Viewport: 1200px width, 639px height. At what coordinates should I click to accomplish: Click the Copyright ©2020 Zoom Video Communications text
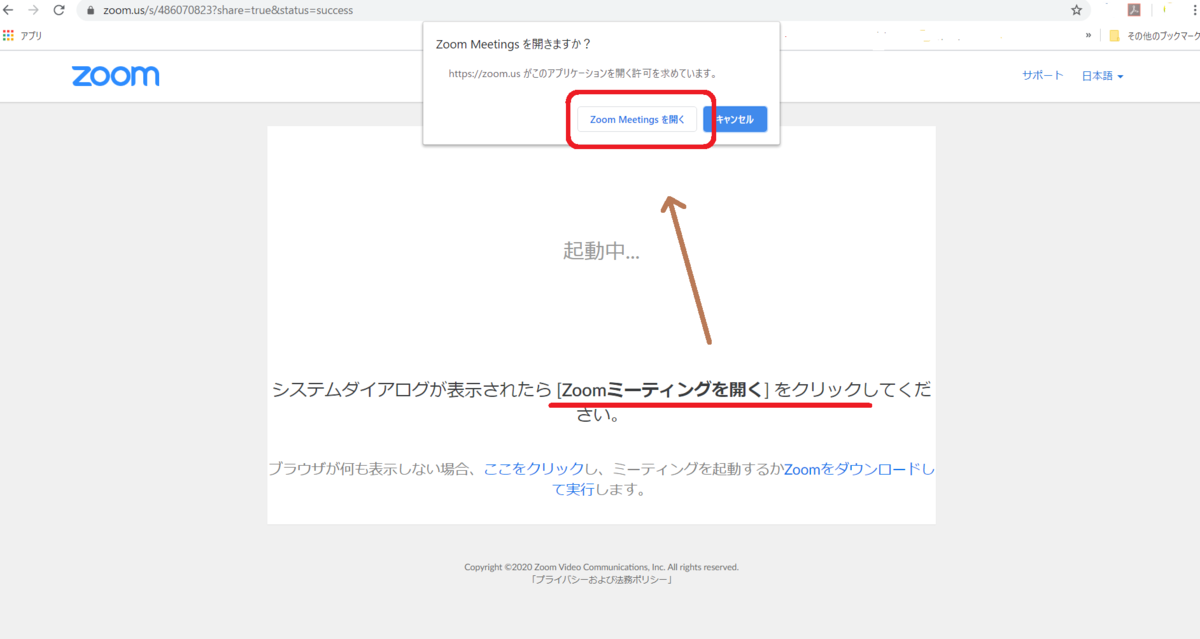(601, 567)
